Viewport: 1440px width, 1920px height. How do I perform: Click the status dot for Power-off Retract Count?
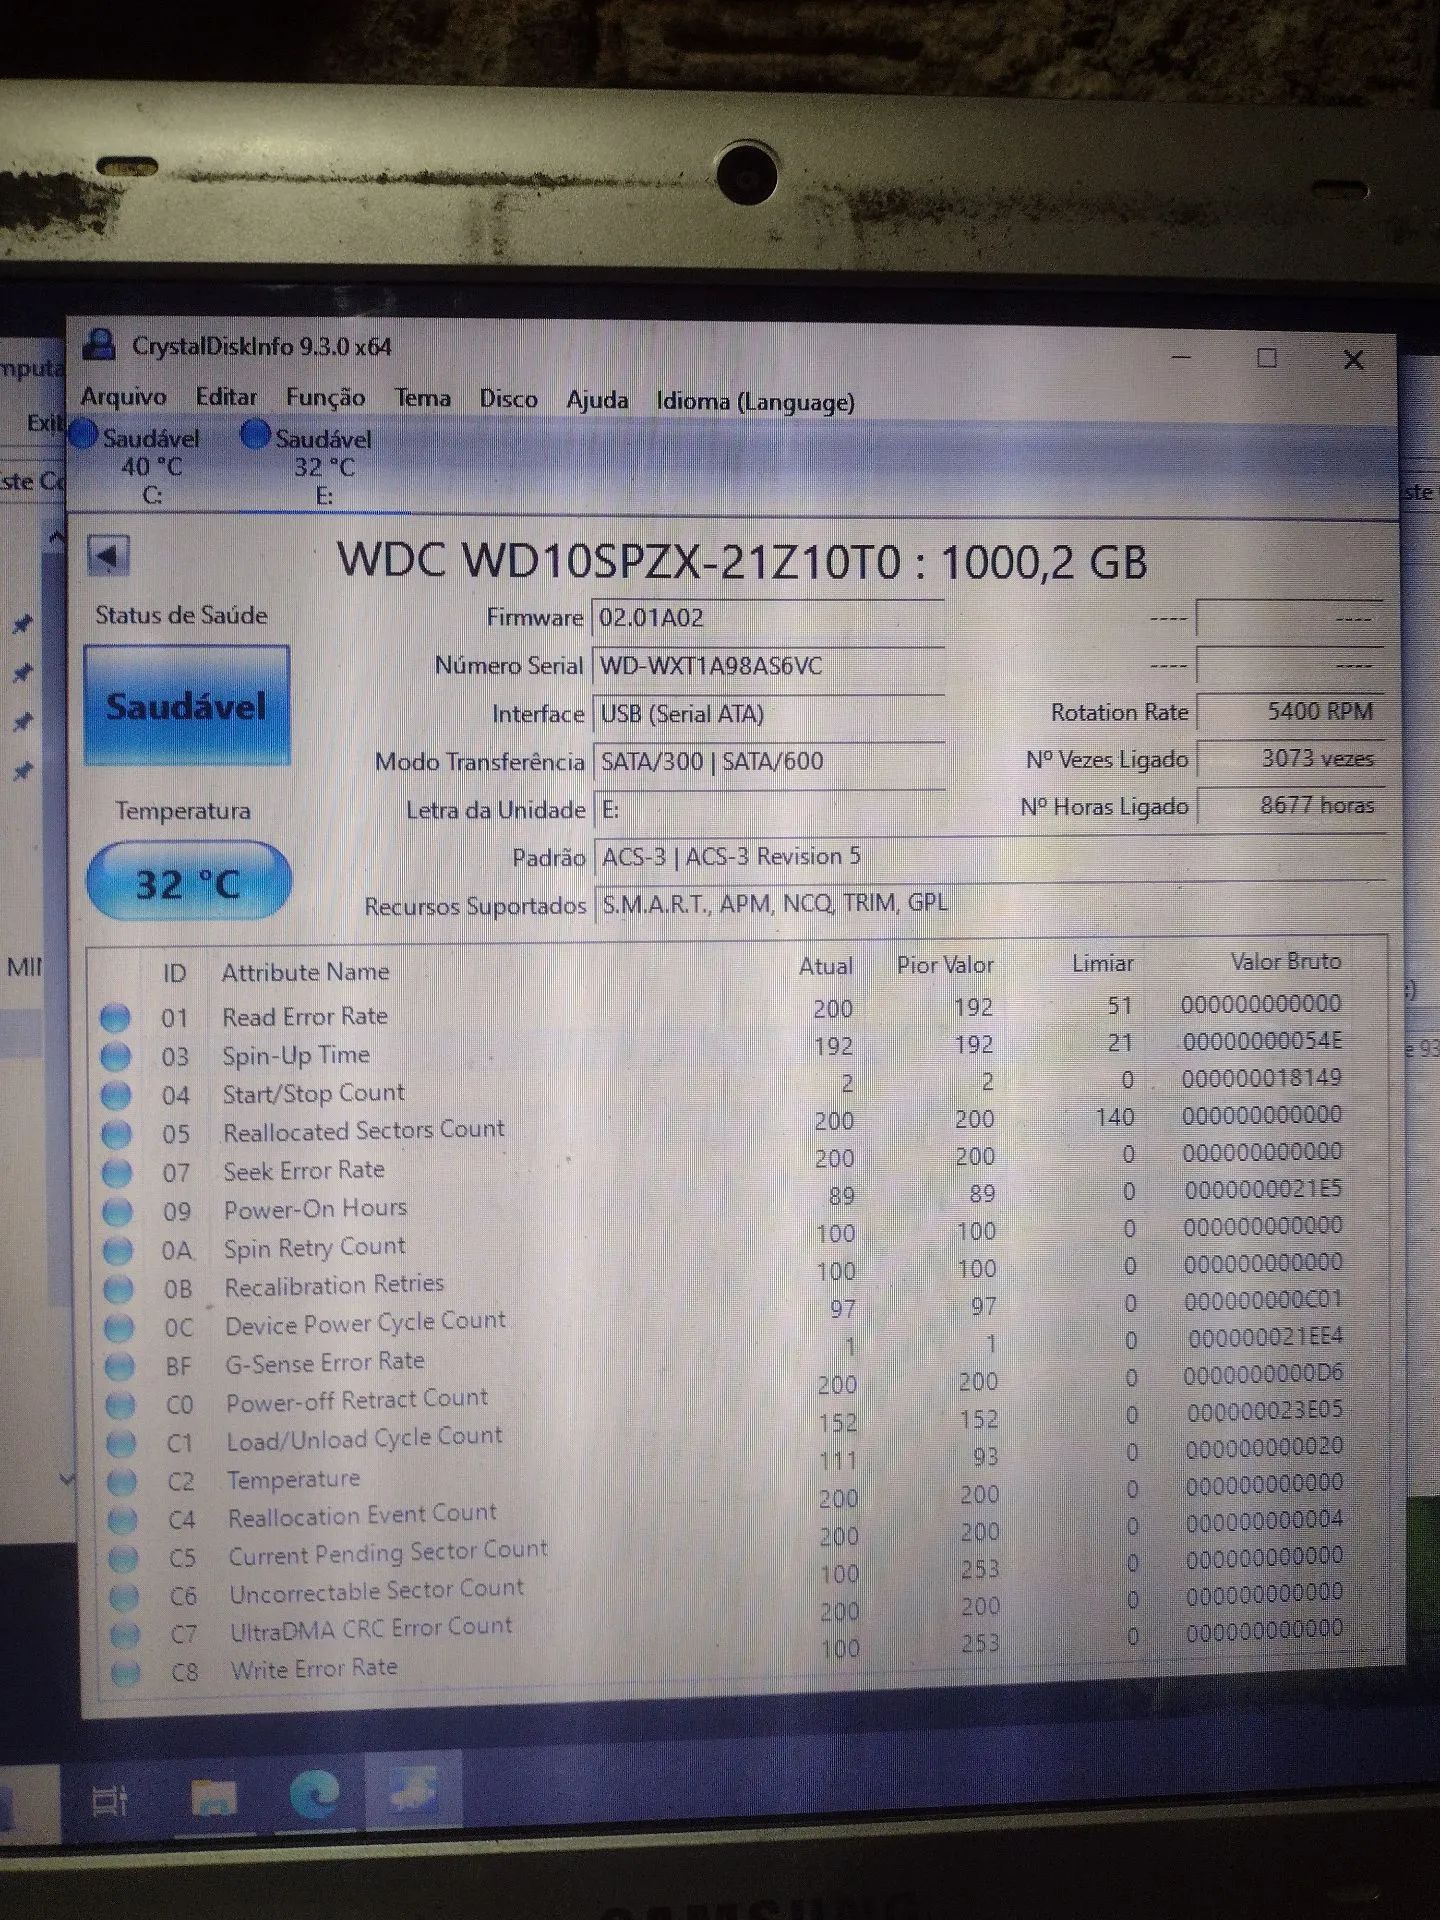[121, 1405]
